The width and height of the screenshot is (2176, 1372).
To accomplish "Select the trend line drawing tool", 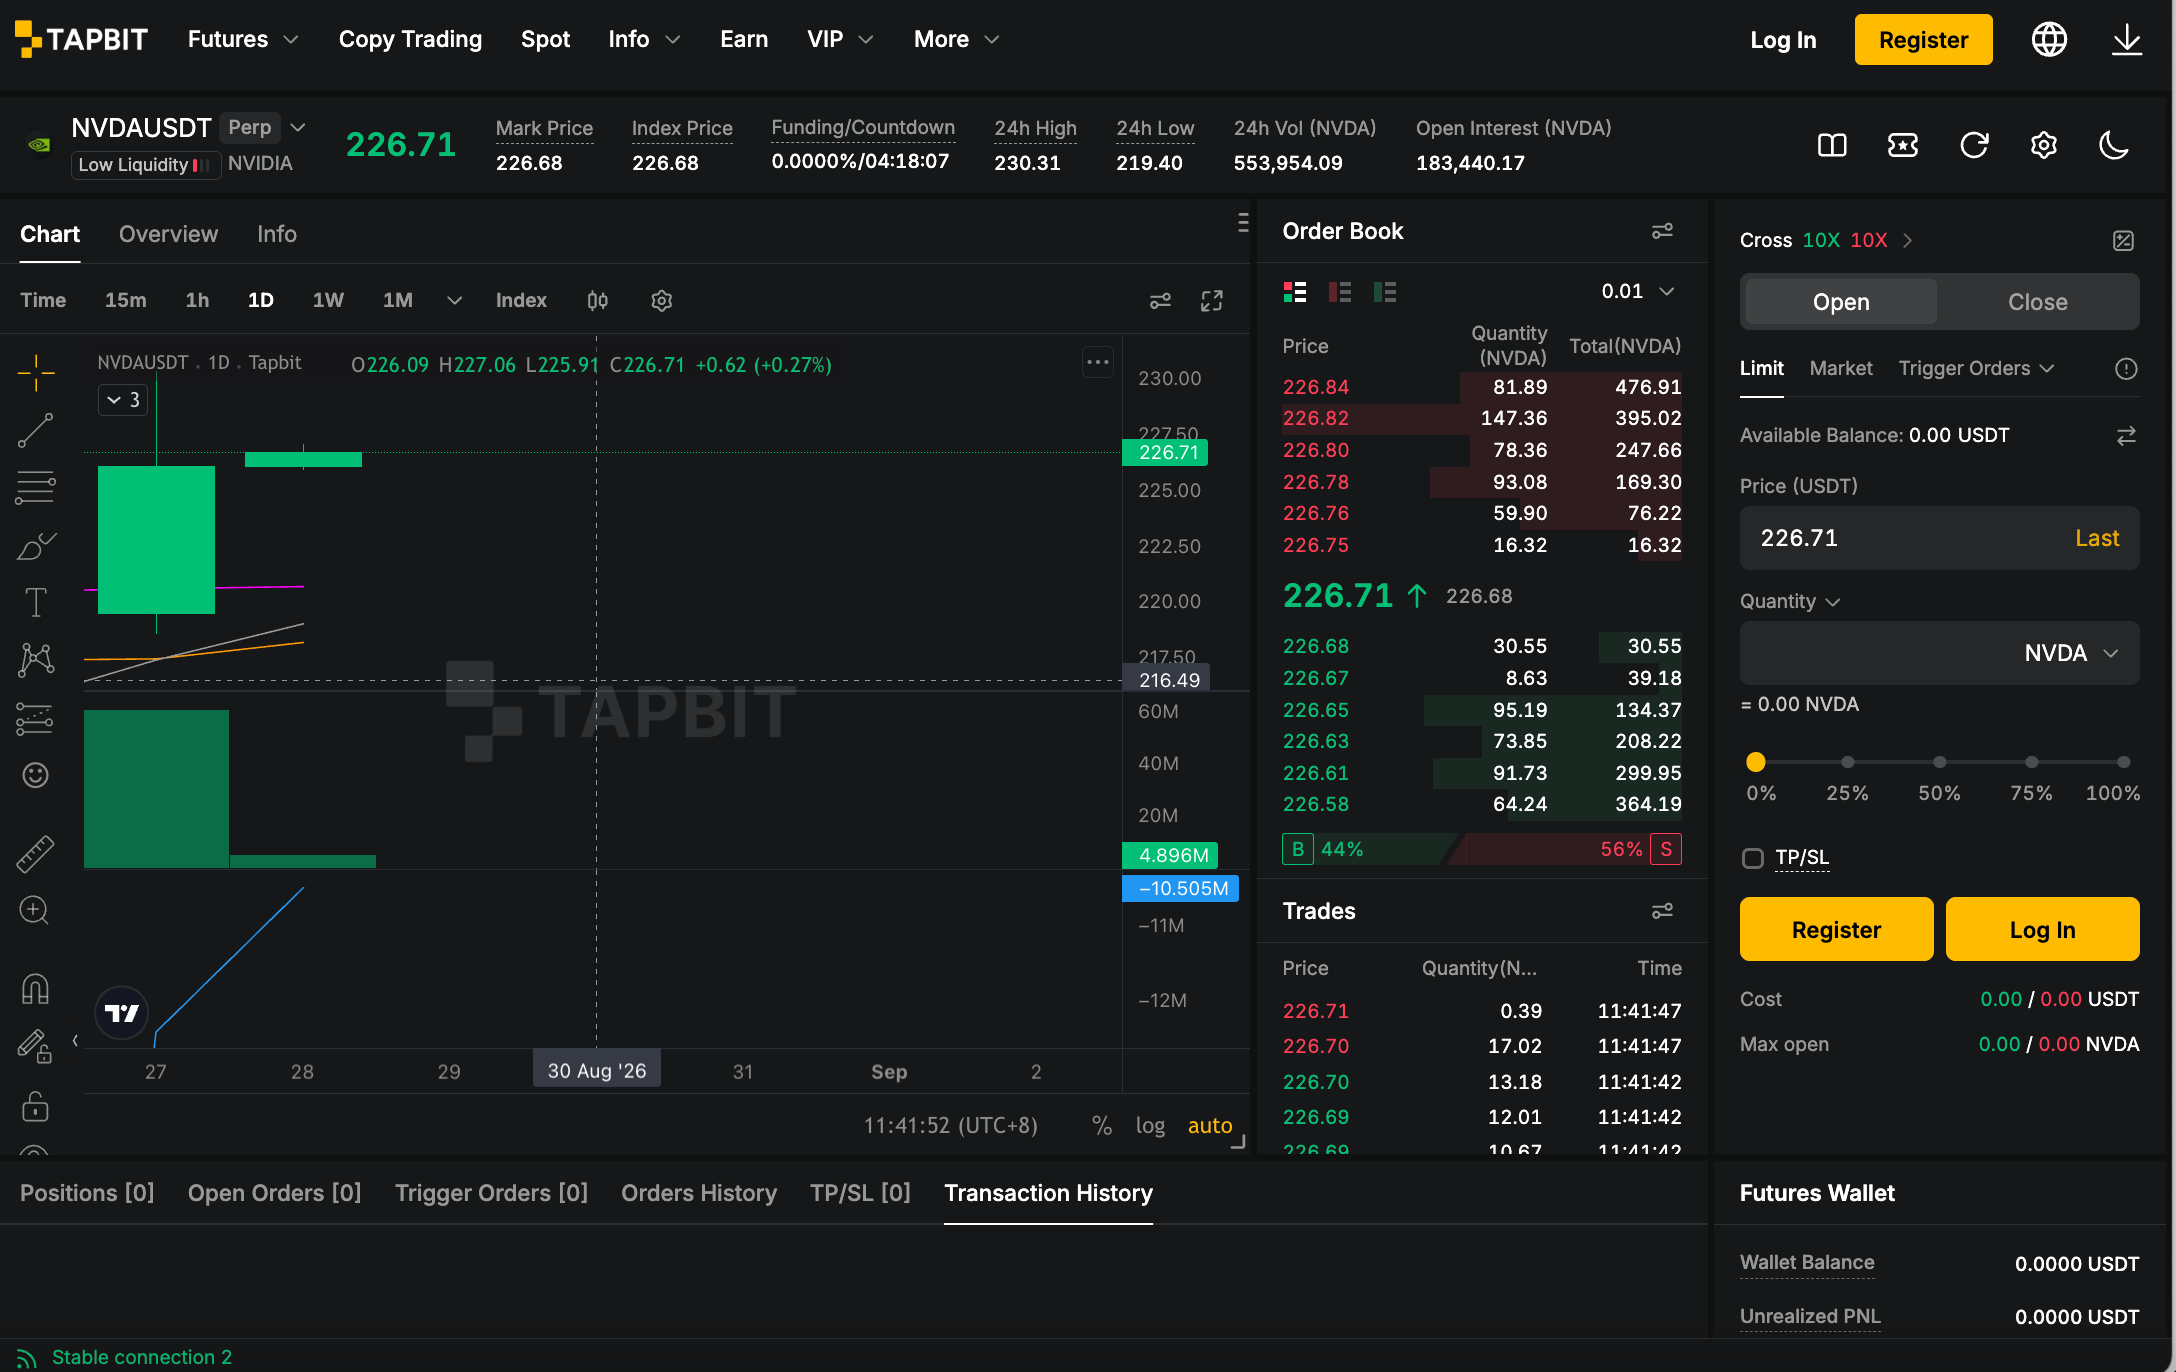I will click(35, 430).
